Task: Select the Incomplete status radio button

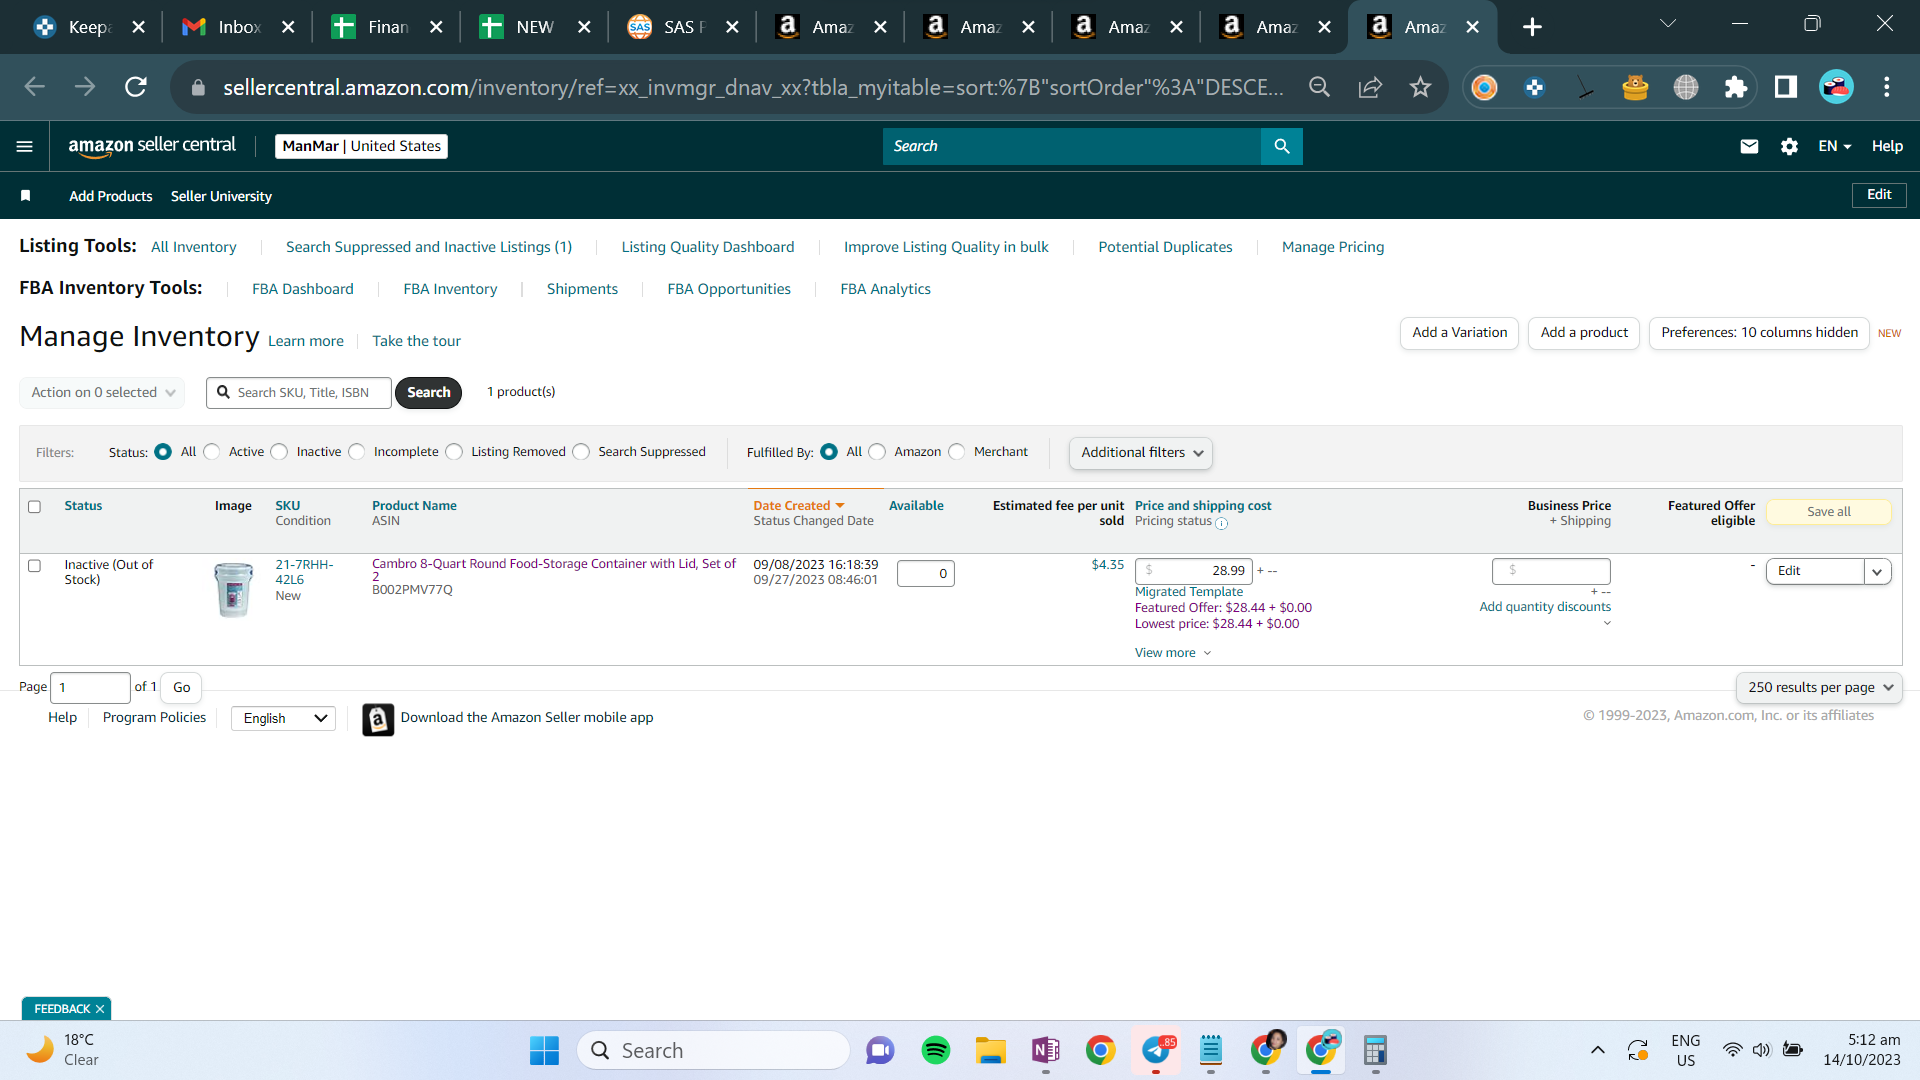Action: pyautogui.click(x=357, y=452)
